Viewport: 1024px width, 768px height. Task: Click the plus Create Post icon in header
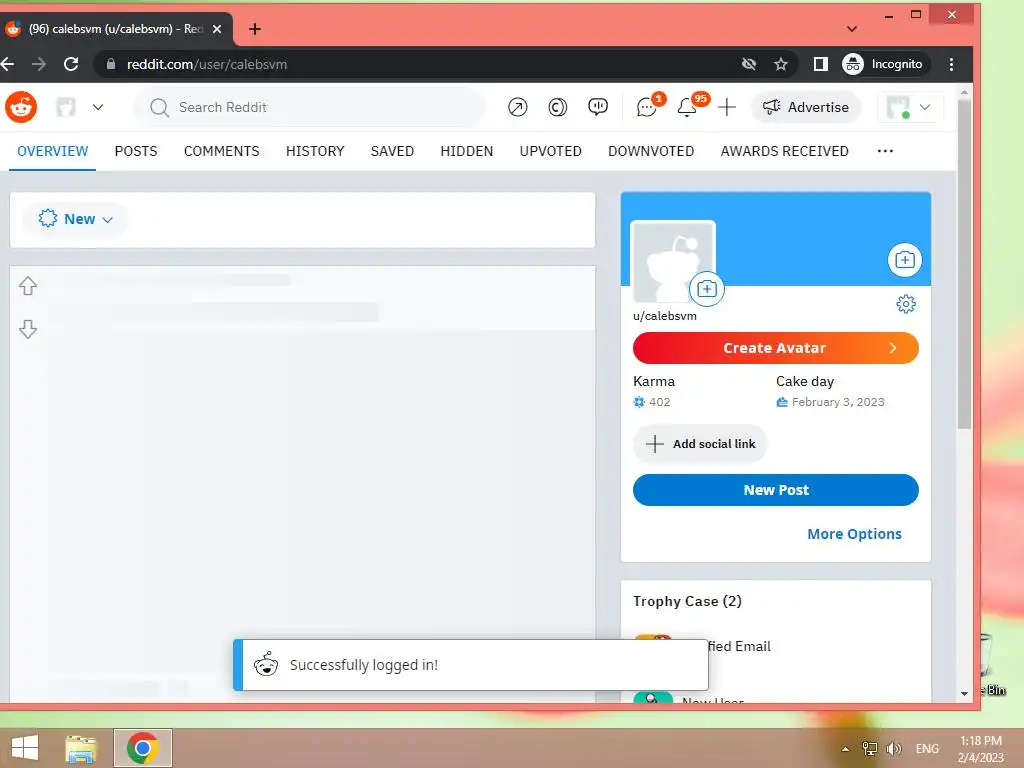727,107
